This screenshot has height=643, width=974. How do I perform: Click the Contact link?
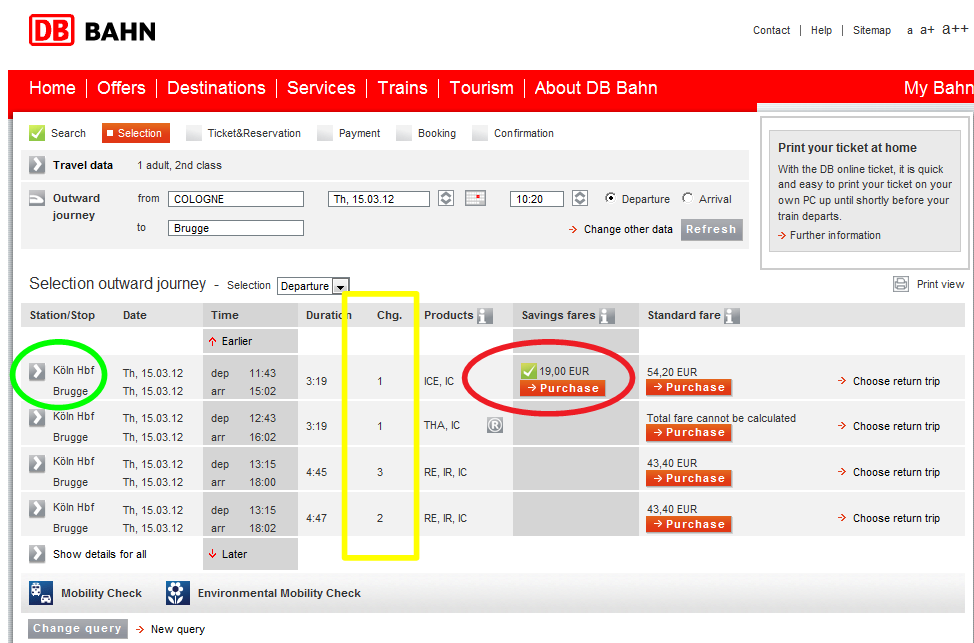(771, 30)
